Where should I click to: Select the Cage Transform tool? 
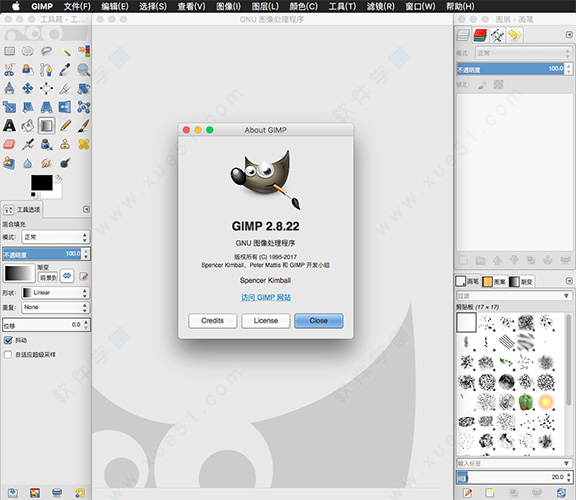[84, 107]
